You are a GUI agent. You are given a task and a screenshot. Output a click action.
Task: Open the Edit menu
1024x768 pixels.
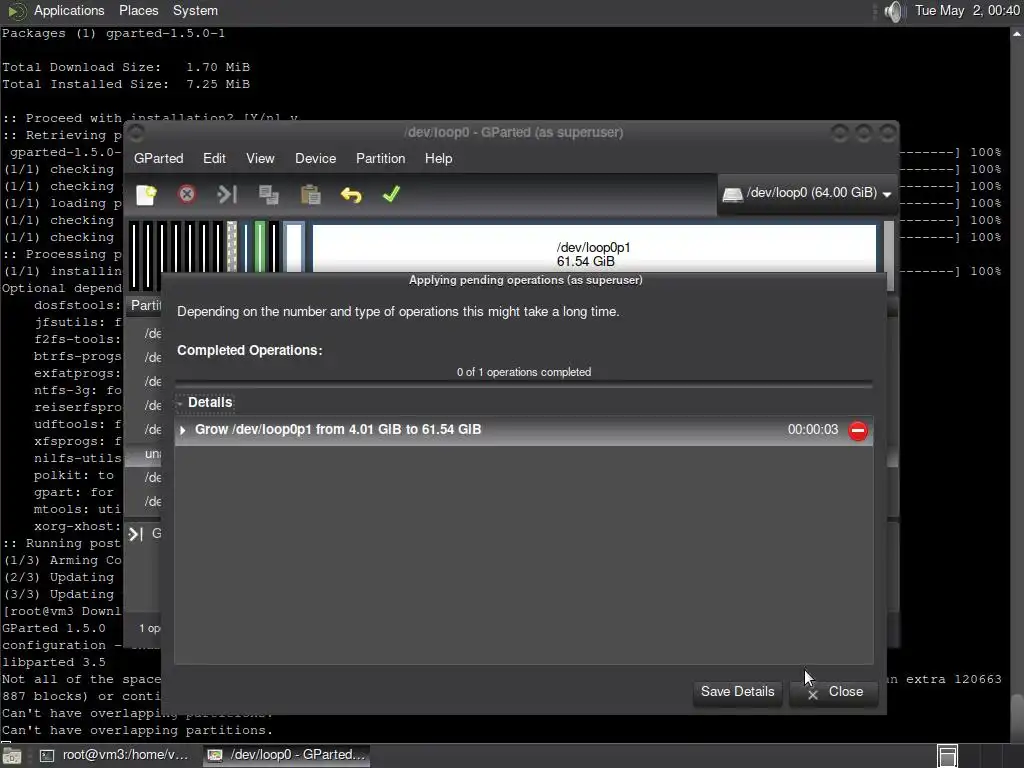click(214, 159)
